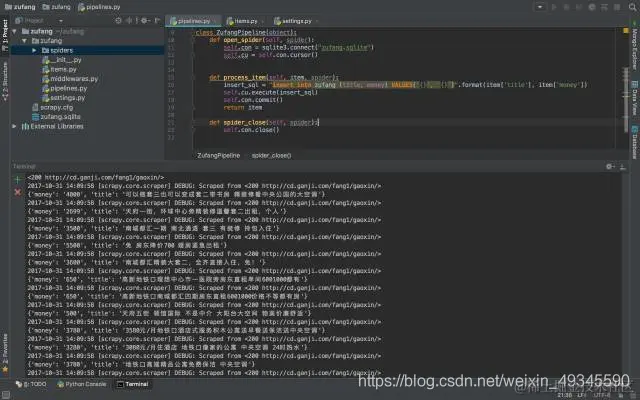
Task: Select the Terminal bottom tab
Action: click(x=133, y=384)
